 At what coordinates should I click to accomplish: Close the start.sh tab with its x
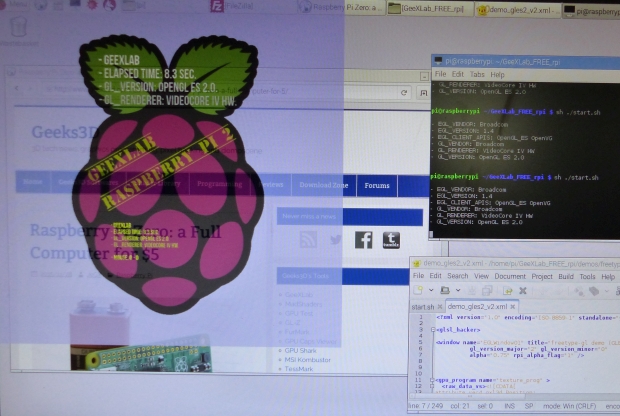click(x=440, y=307)
